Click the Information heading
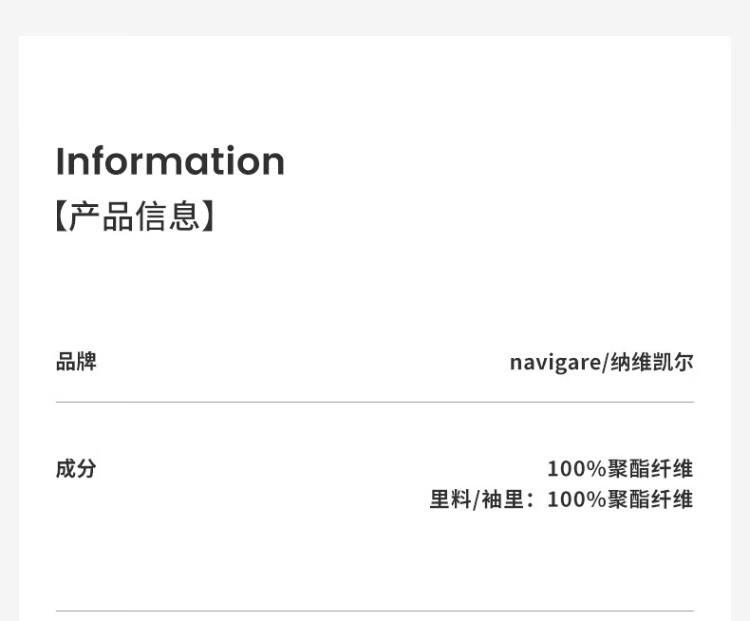Viewport: 750px width, 621px height. point(170,161)
